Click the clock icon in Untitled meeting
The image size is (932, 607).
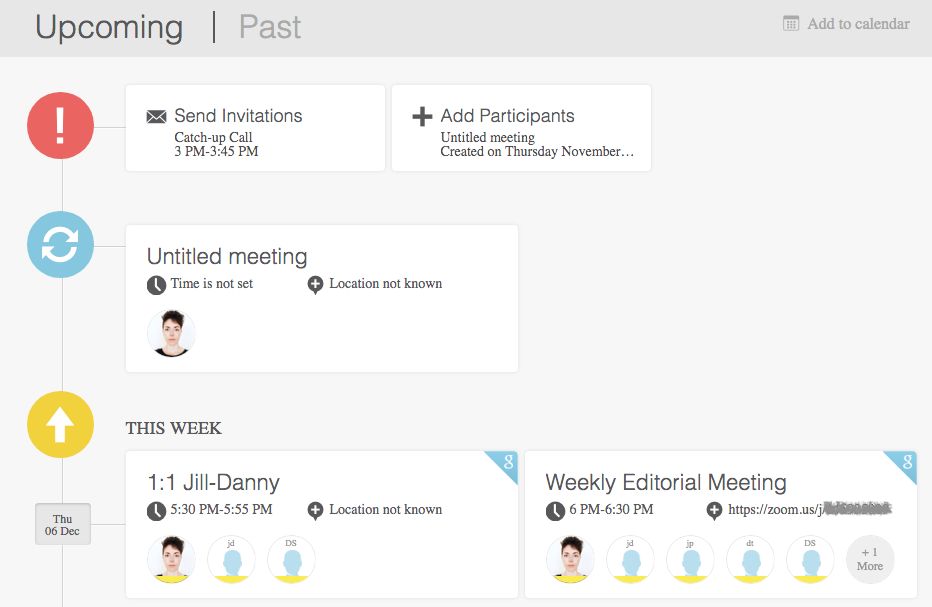pos(156,285)
